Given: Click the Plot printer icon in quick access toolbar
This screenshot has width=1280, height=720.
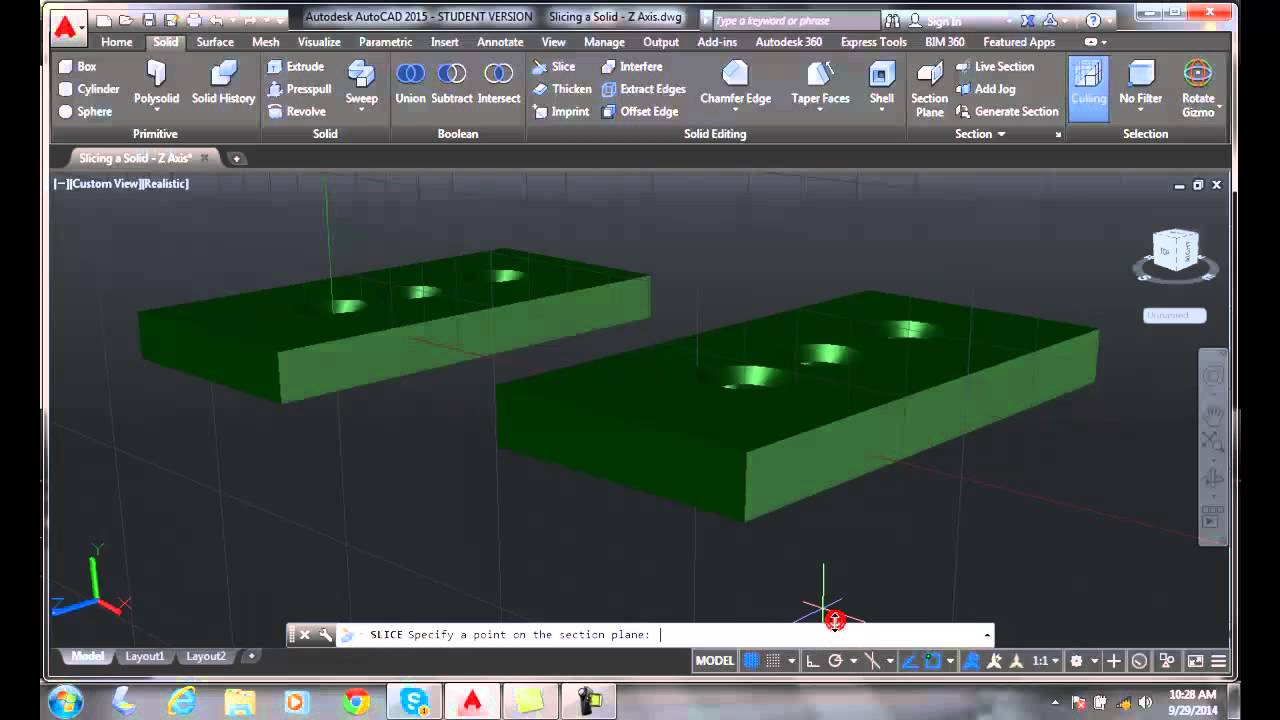Looking at the screenshot, I should [x=194, y=20].
